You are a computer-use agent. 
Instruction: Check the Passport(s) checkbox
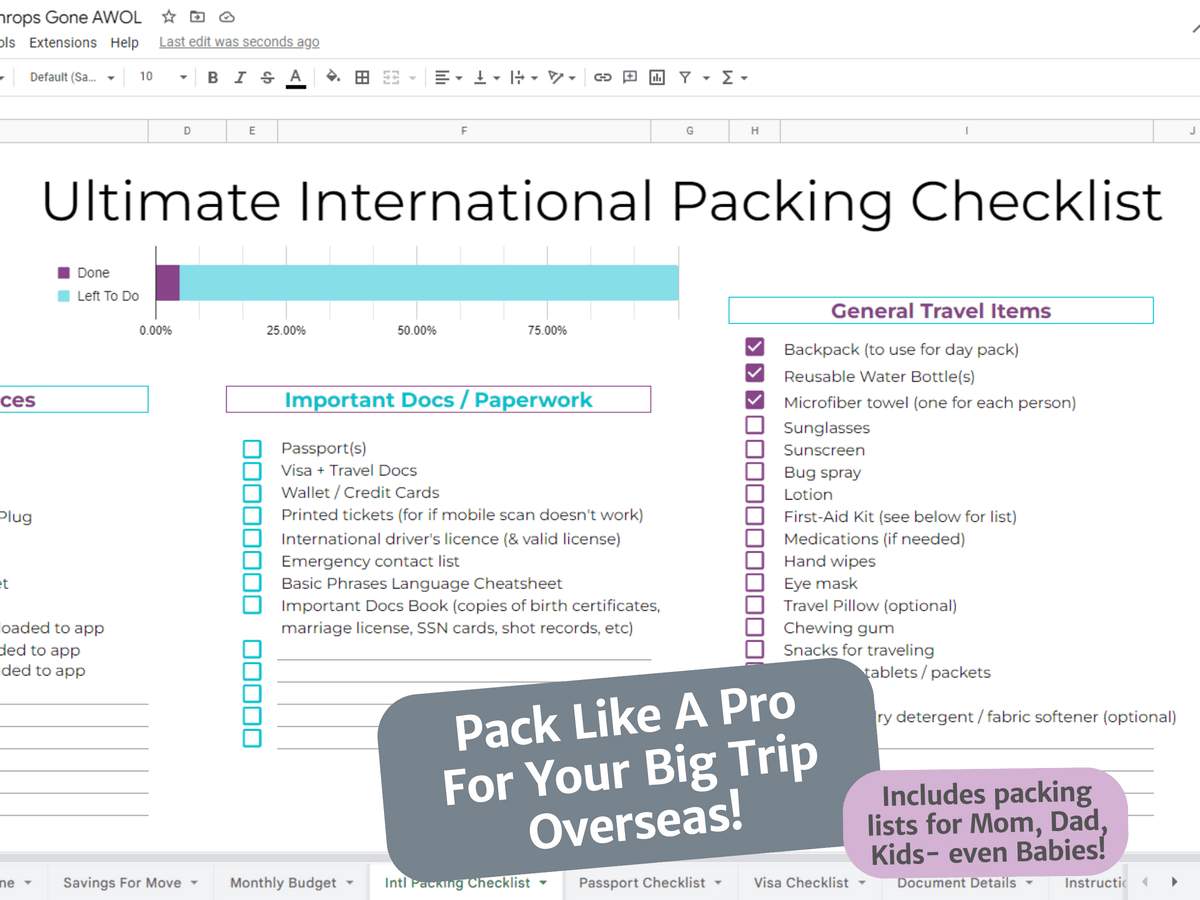point(252,449)
